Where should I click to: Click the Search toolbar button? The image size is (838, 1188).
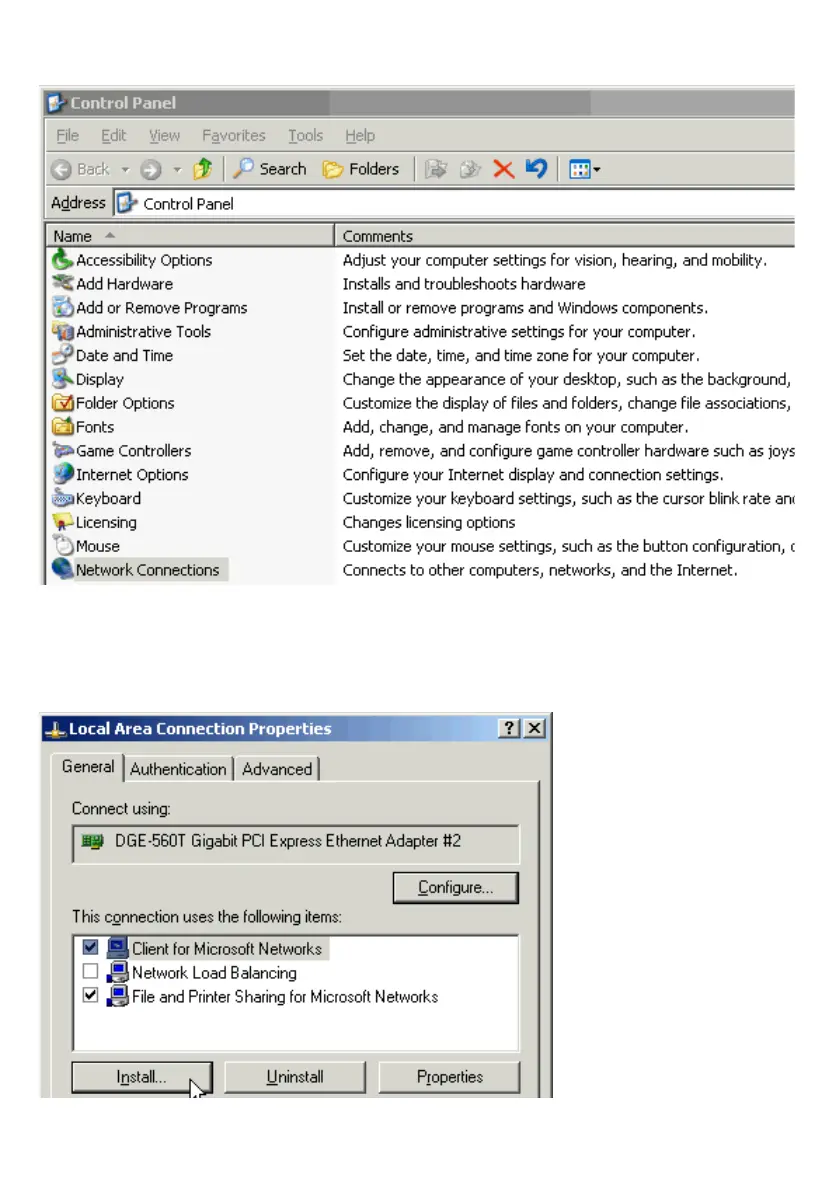[270, 169]
